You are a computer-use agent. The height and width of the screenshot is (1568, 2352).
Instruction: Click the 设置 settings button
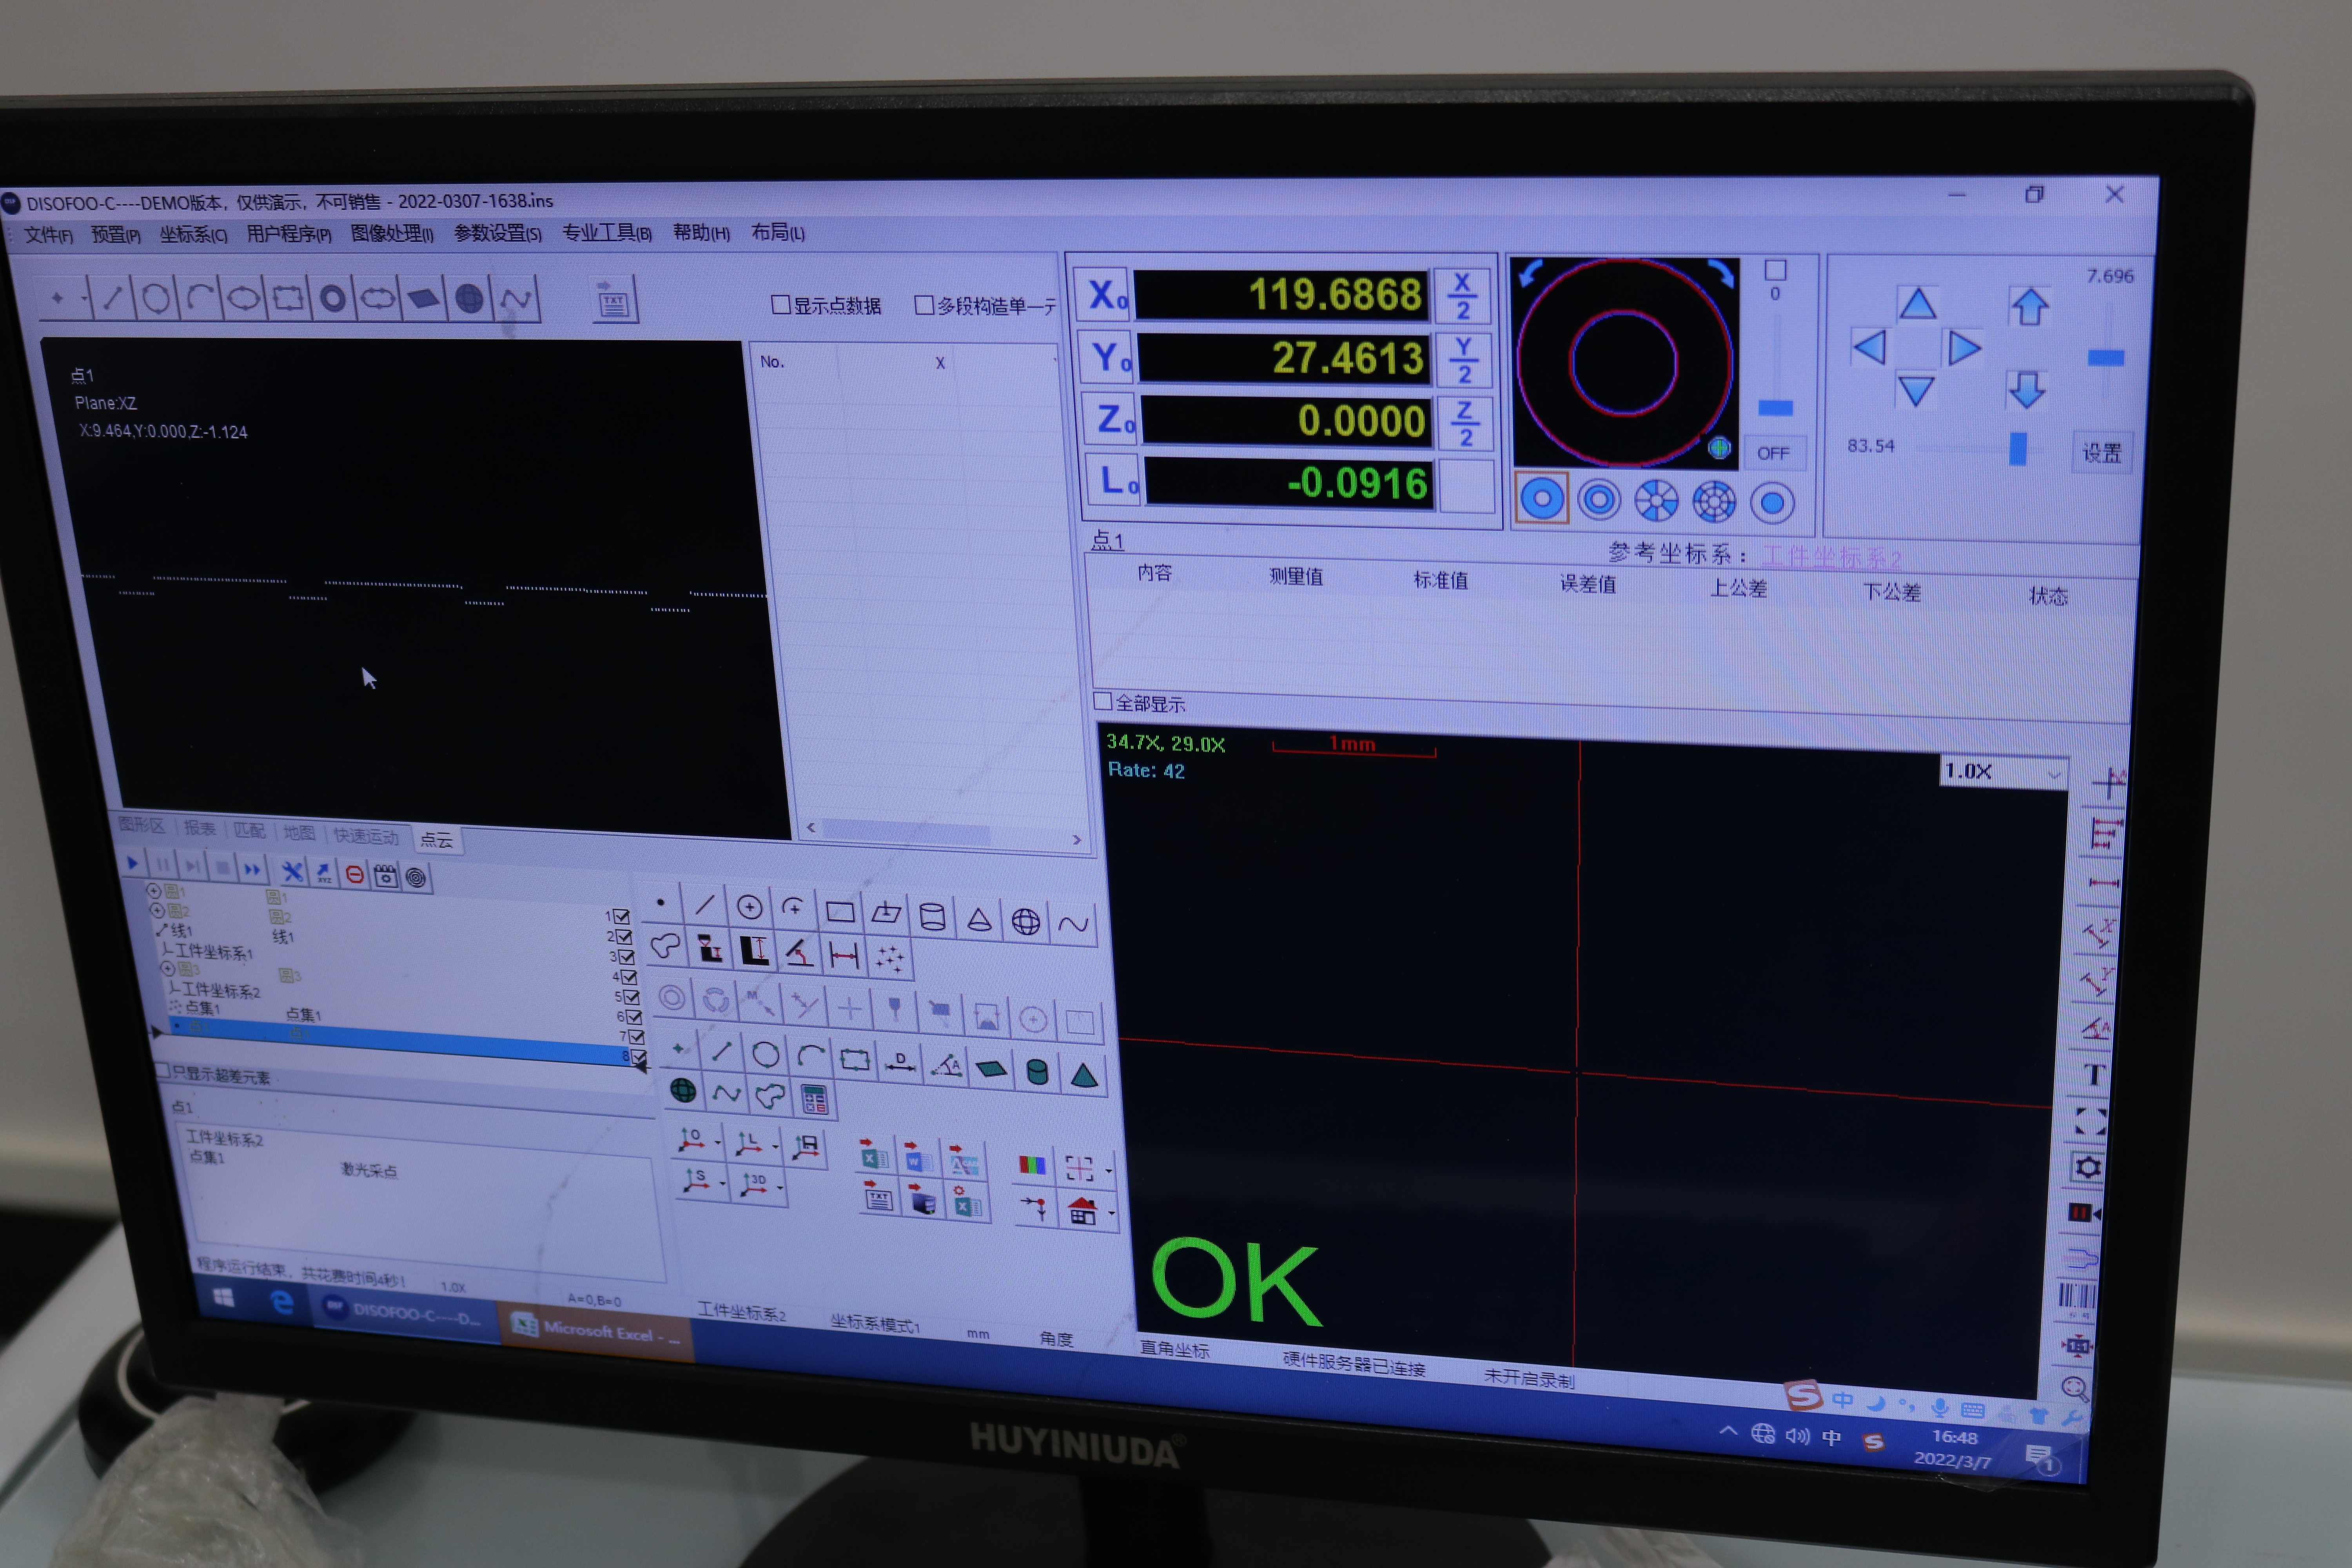tap(2101, 453)
